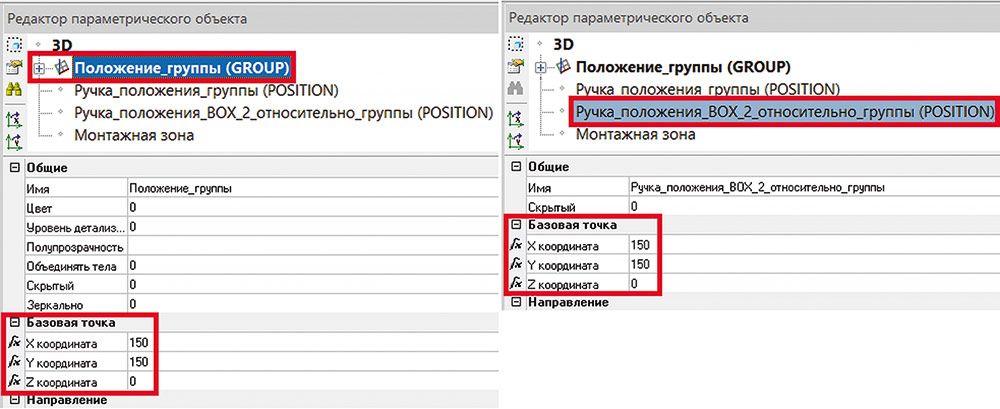Select Положение_группы (GROUP) row in left tree
This screenshot has height=409, width=1000.
(x=182, y=67)
